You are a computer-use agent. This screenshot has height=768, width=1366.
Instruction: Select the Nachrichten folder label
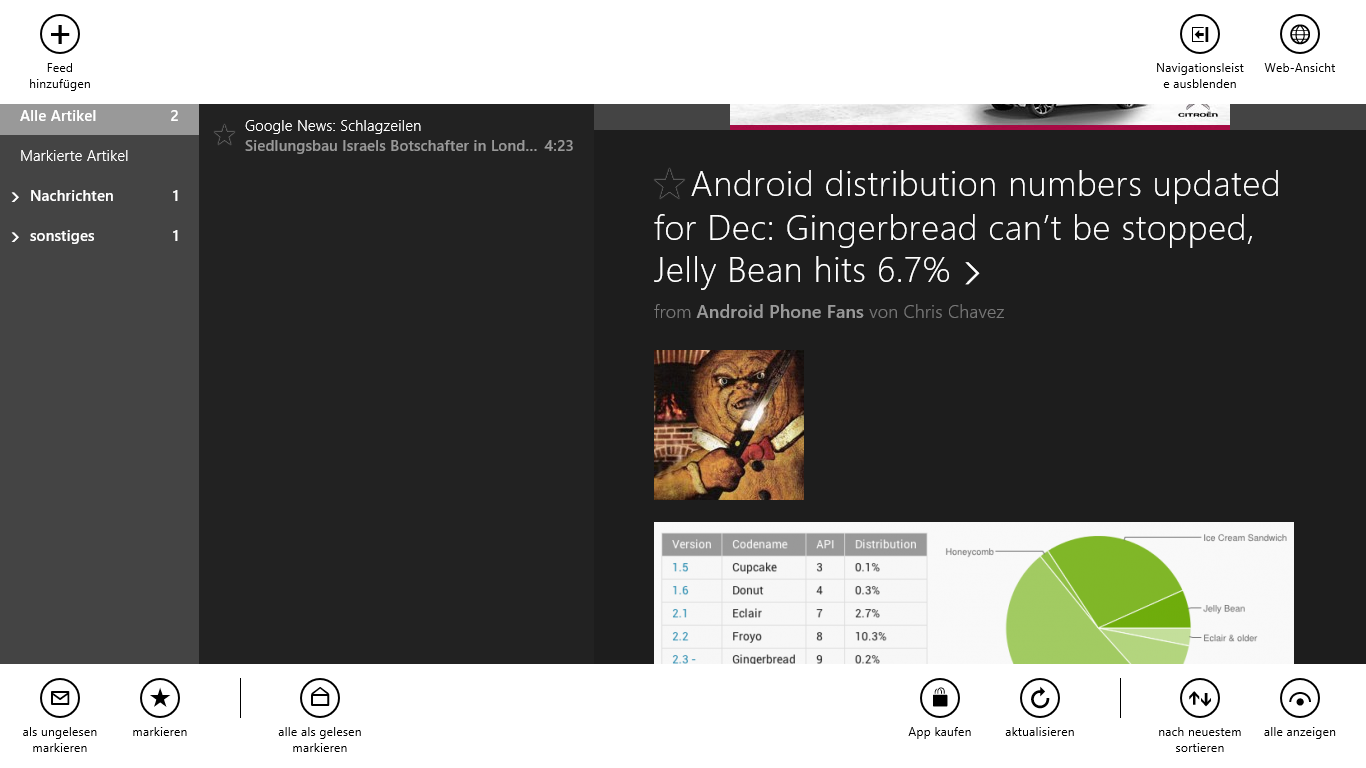[72, 196]
